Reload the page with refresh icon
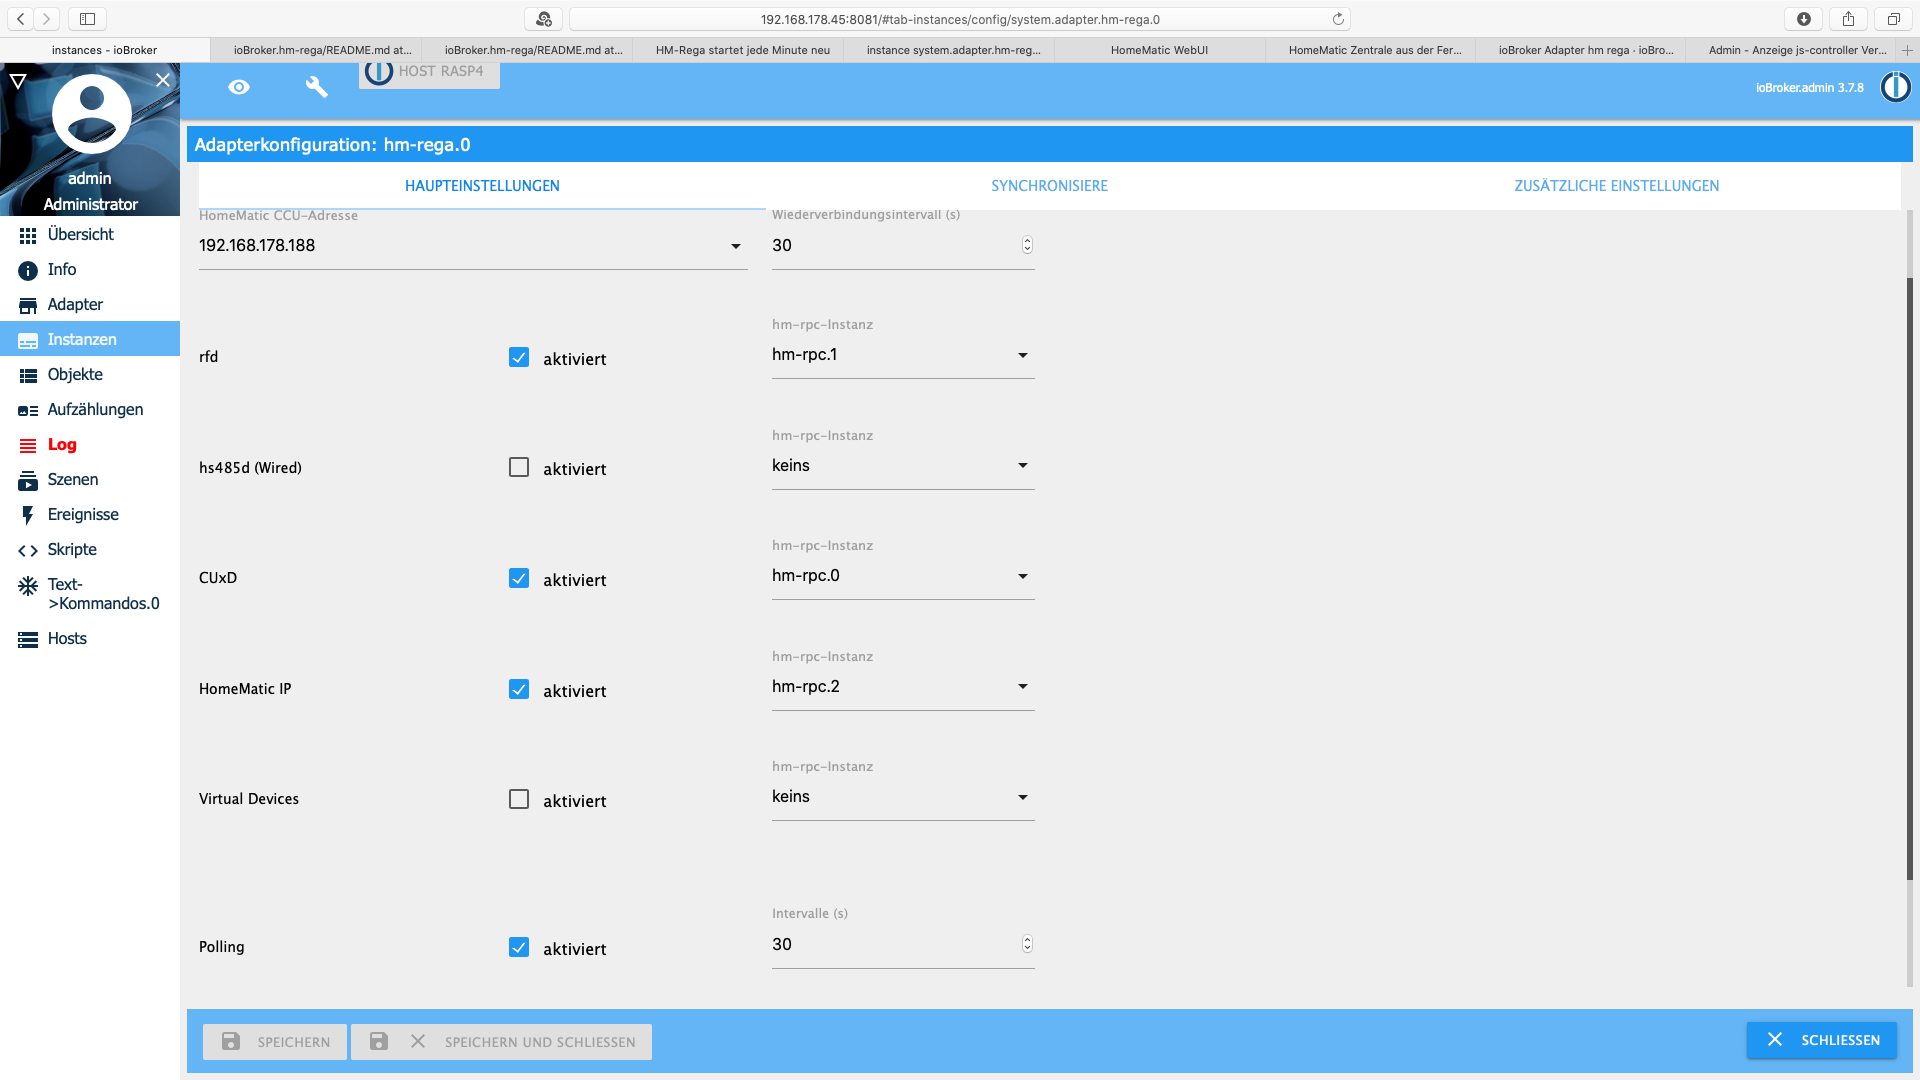The image size is (1920, 1080). click(1338, 19)
